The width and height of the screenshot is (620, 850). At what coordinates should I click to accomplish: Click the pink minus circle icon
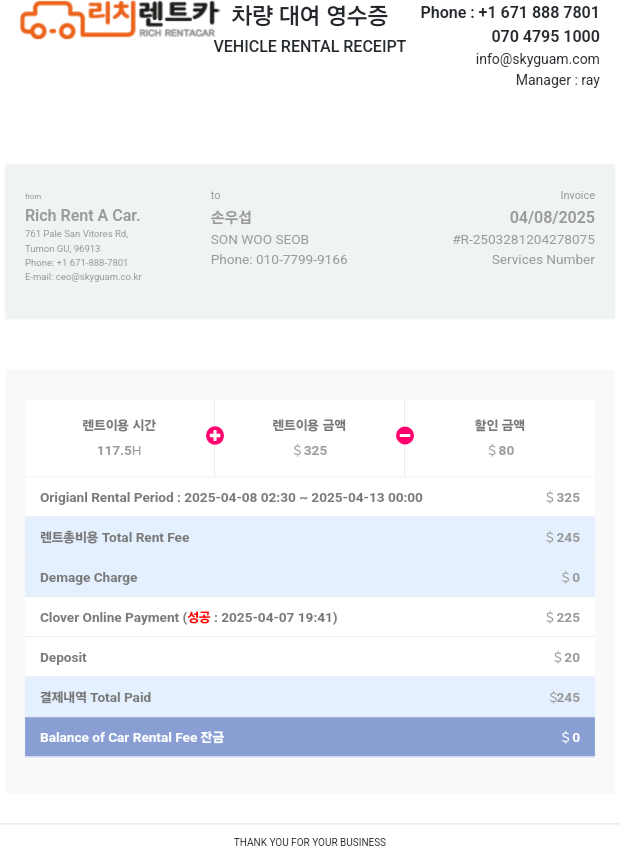coord(405,435)
